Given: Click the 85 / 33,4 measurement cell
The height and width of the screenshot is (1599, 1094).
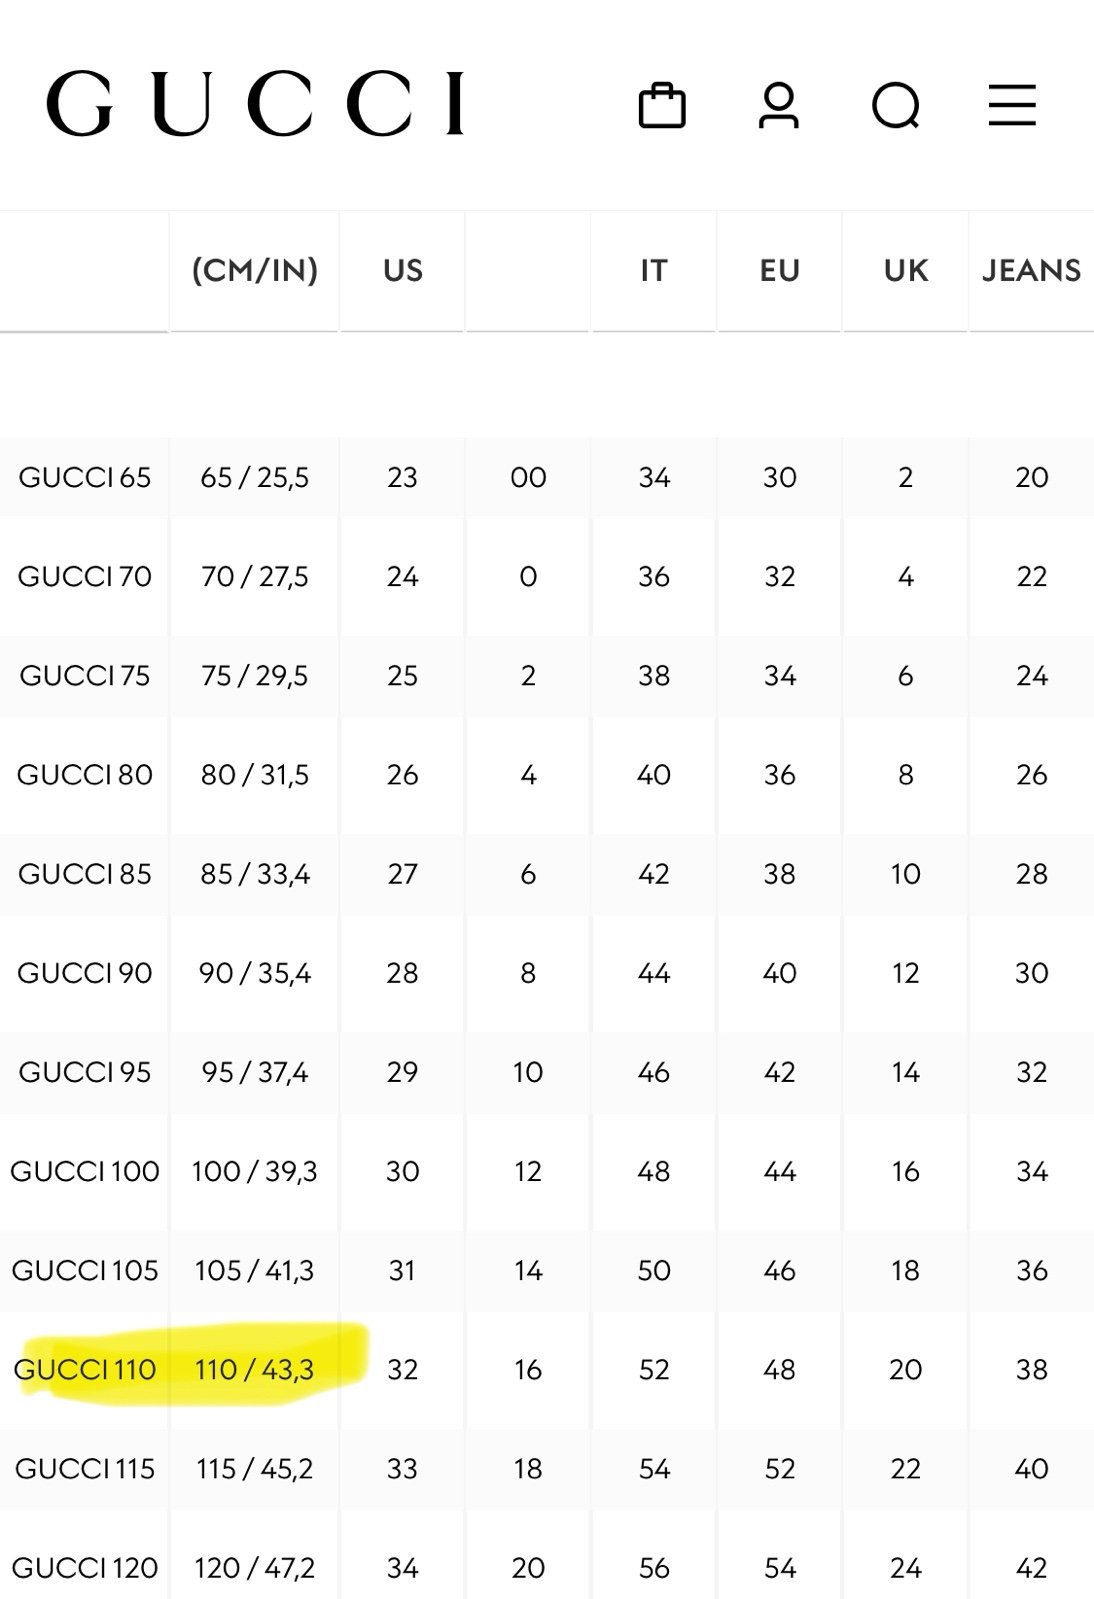Looking at the screenshot, I should [254, 874].
